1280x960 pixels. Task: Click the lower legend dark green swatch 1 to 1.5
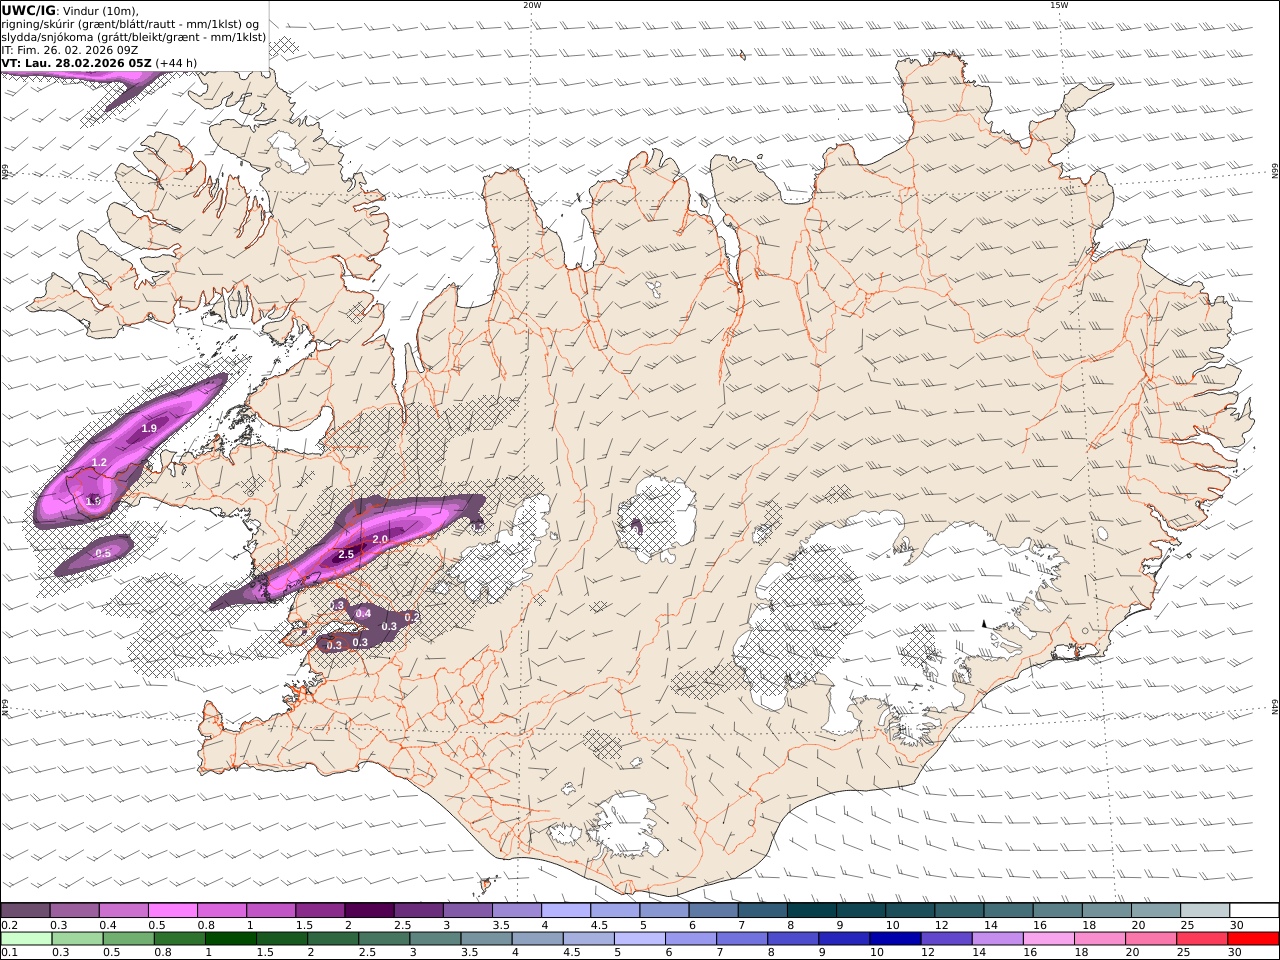click(230, 939)
